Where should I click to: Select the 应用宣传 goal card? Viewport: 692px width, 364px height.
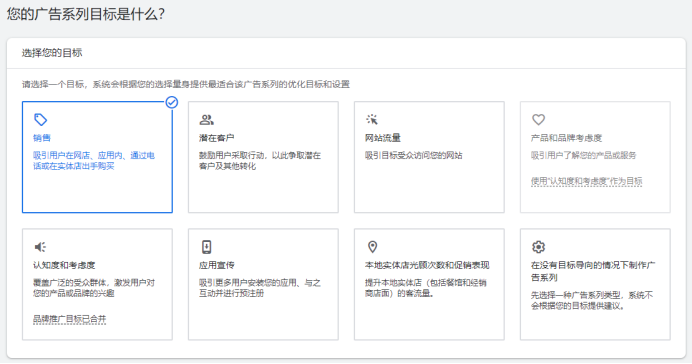click(263, 284)
